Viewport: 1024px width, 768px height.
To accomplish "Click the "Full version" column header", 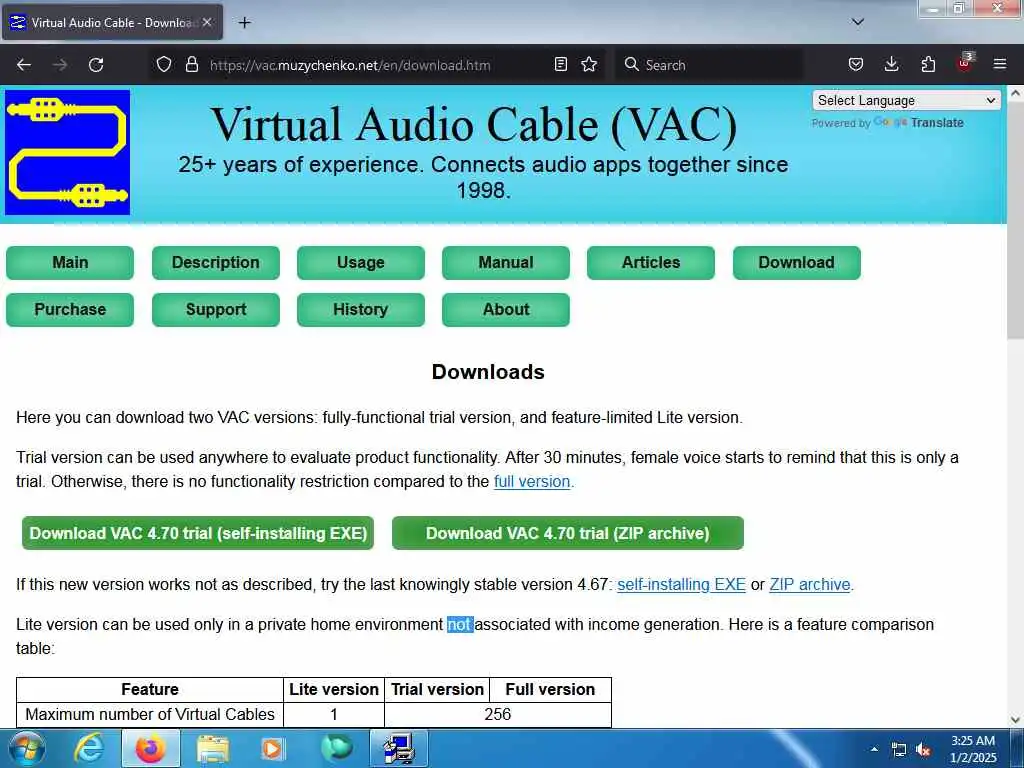I will click(550, 690).
